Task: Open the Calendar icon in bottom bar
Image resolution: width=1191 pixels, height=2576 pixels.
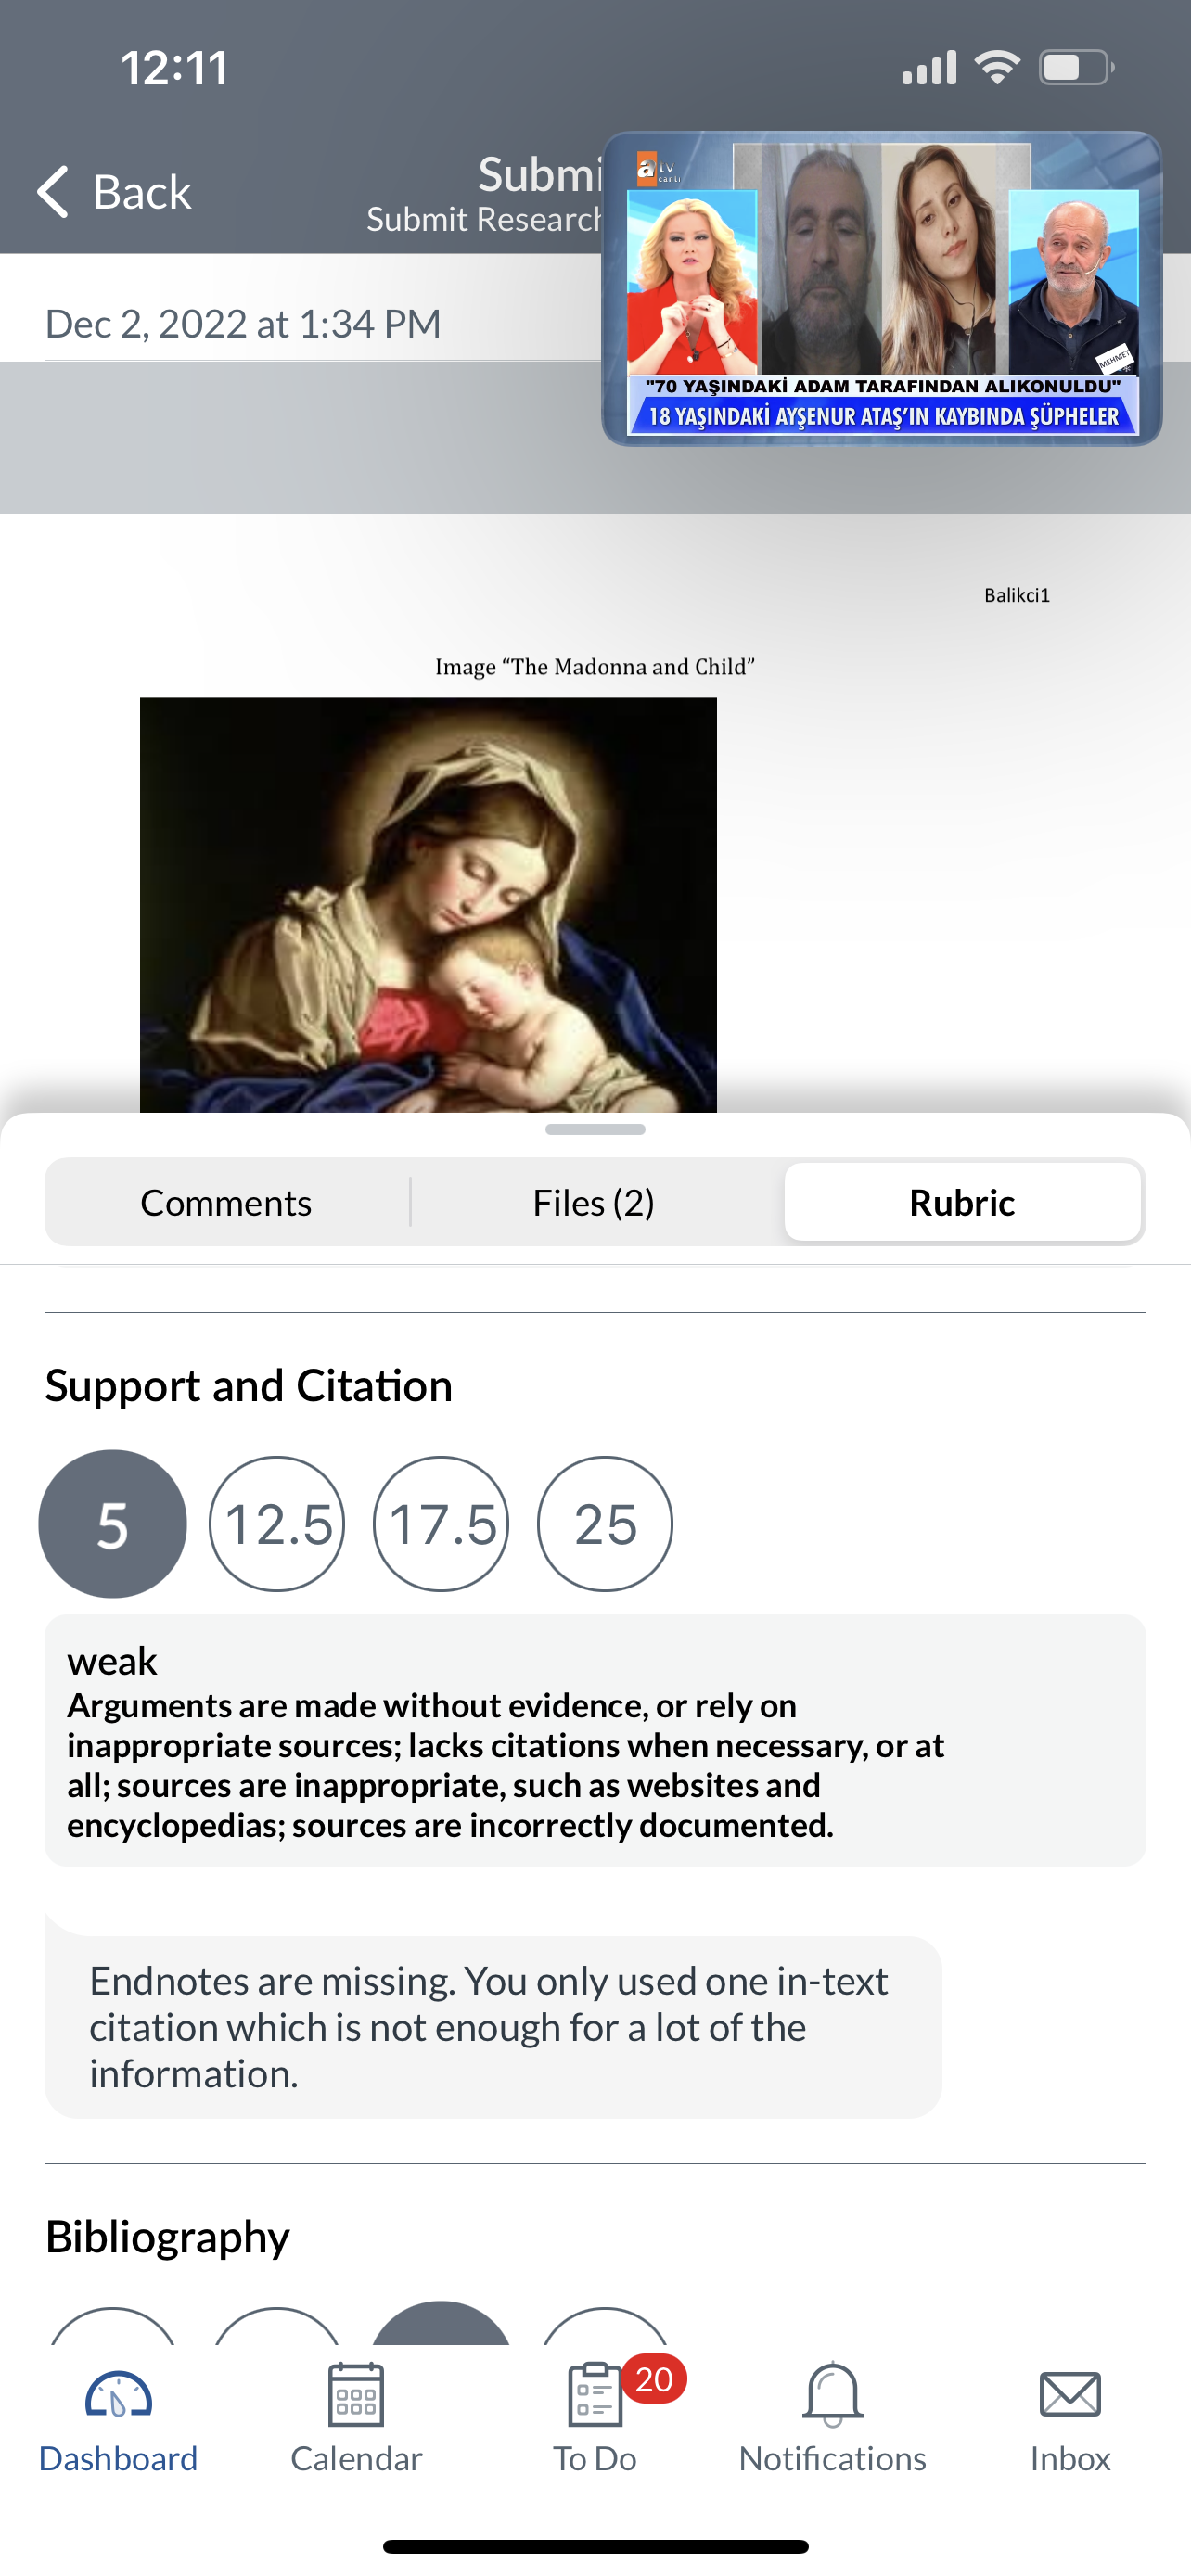Action: point(356,2395)
